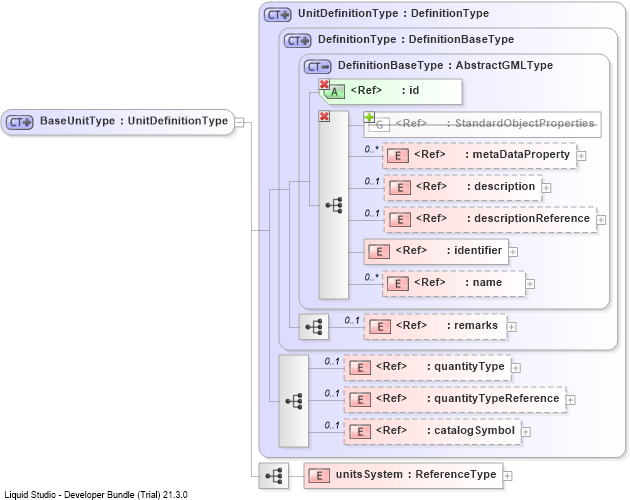Click the CT icon of UnitDefinitionType
630x500 pixels.
(278, 15)
